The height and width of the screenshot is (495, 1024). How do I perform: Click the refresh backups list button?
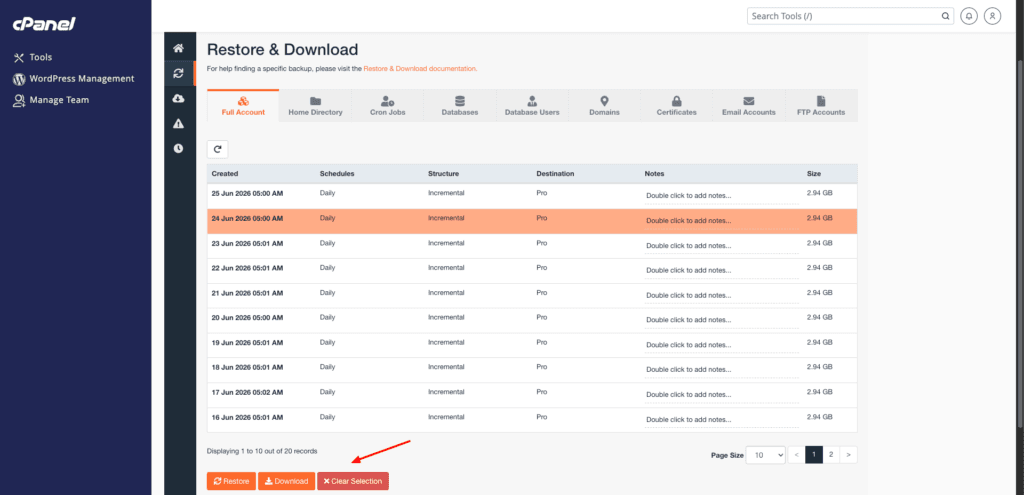217,150
